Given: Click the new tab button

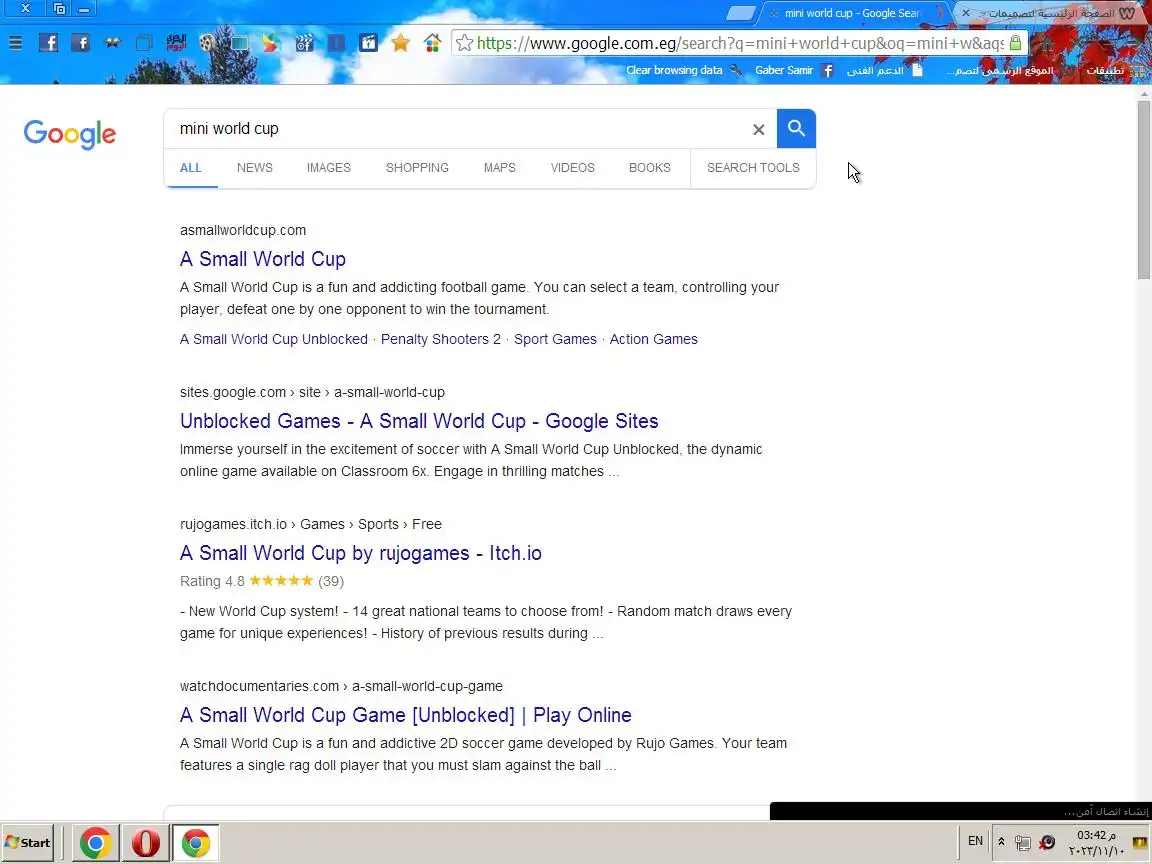Looking at the screenshot, I should [x=741, y=12].
